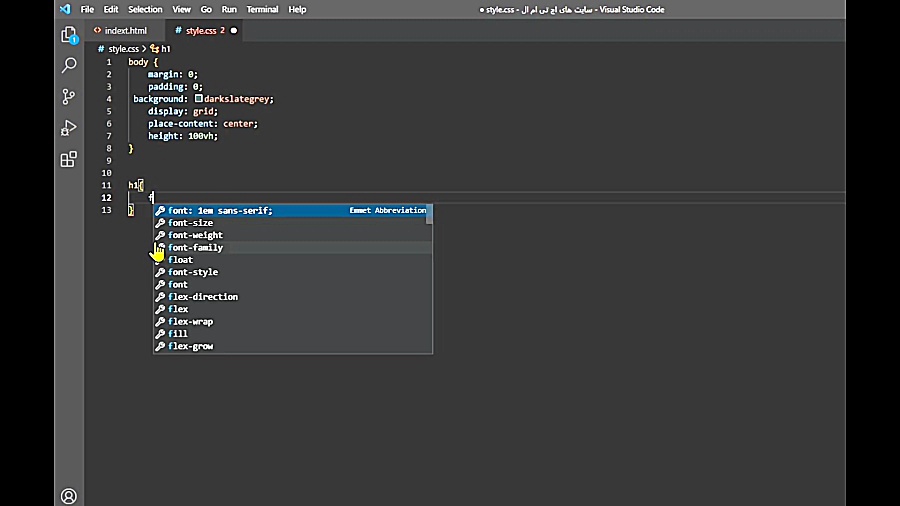
Task: Place cursor on 'margin: 0;' line
Action: pos(173,74)
